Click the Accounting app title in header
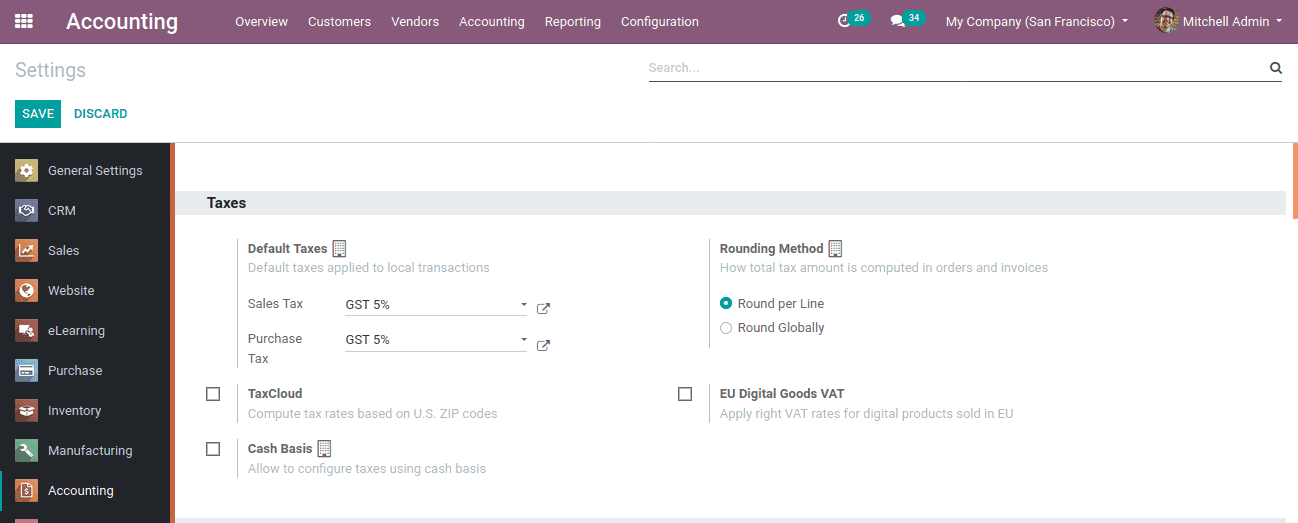The image size is (1298, 523). pos(122,21)
